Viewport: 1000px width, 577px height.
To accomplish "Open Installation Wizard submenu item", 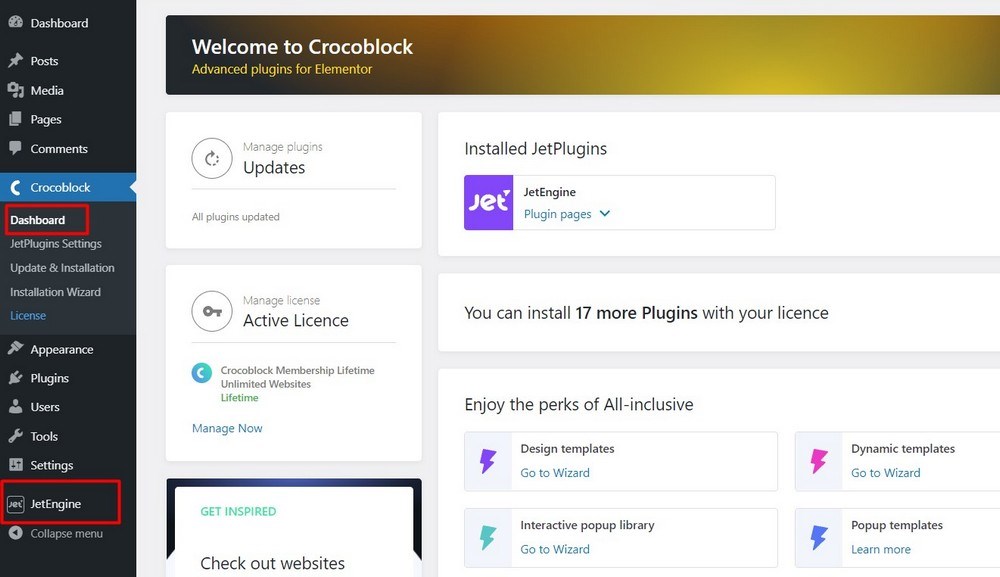I will pyautogui.click(x=55, y=292).
